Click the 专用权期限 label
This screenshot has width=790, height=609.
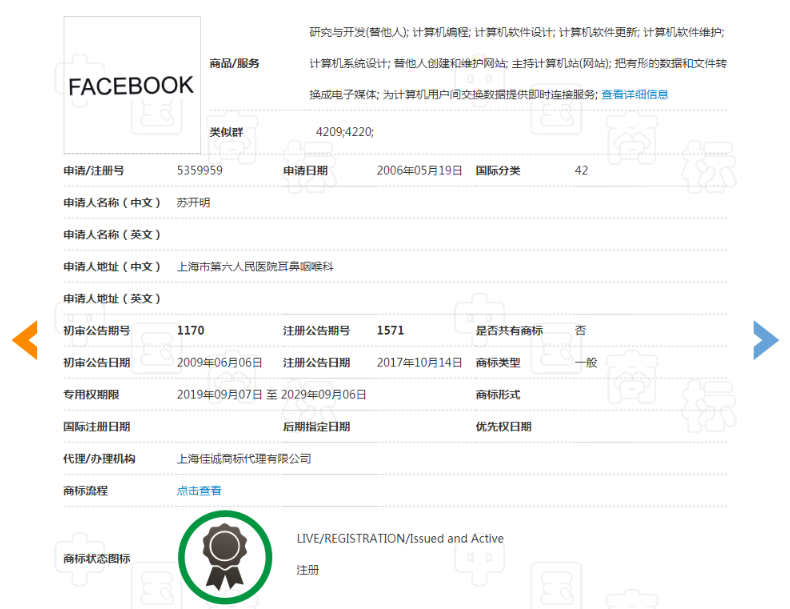91,394
